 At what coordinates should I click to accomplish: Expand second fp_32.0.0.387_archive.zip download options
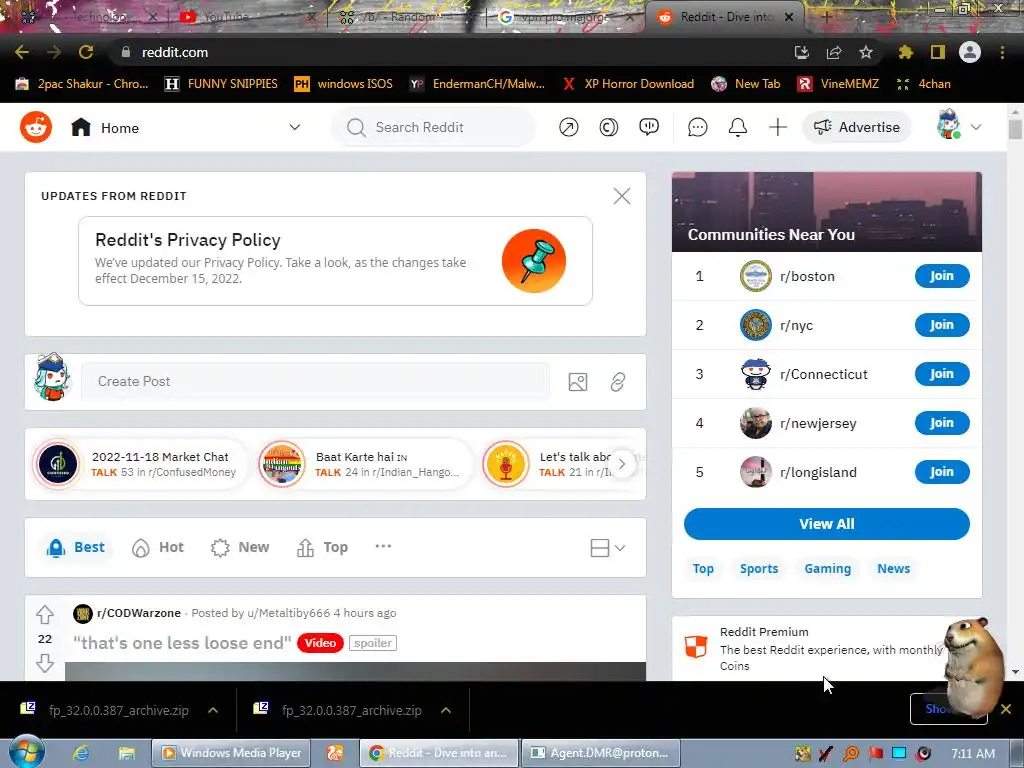(x=446, y=710)
